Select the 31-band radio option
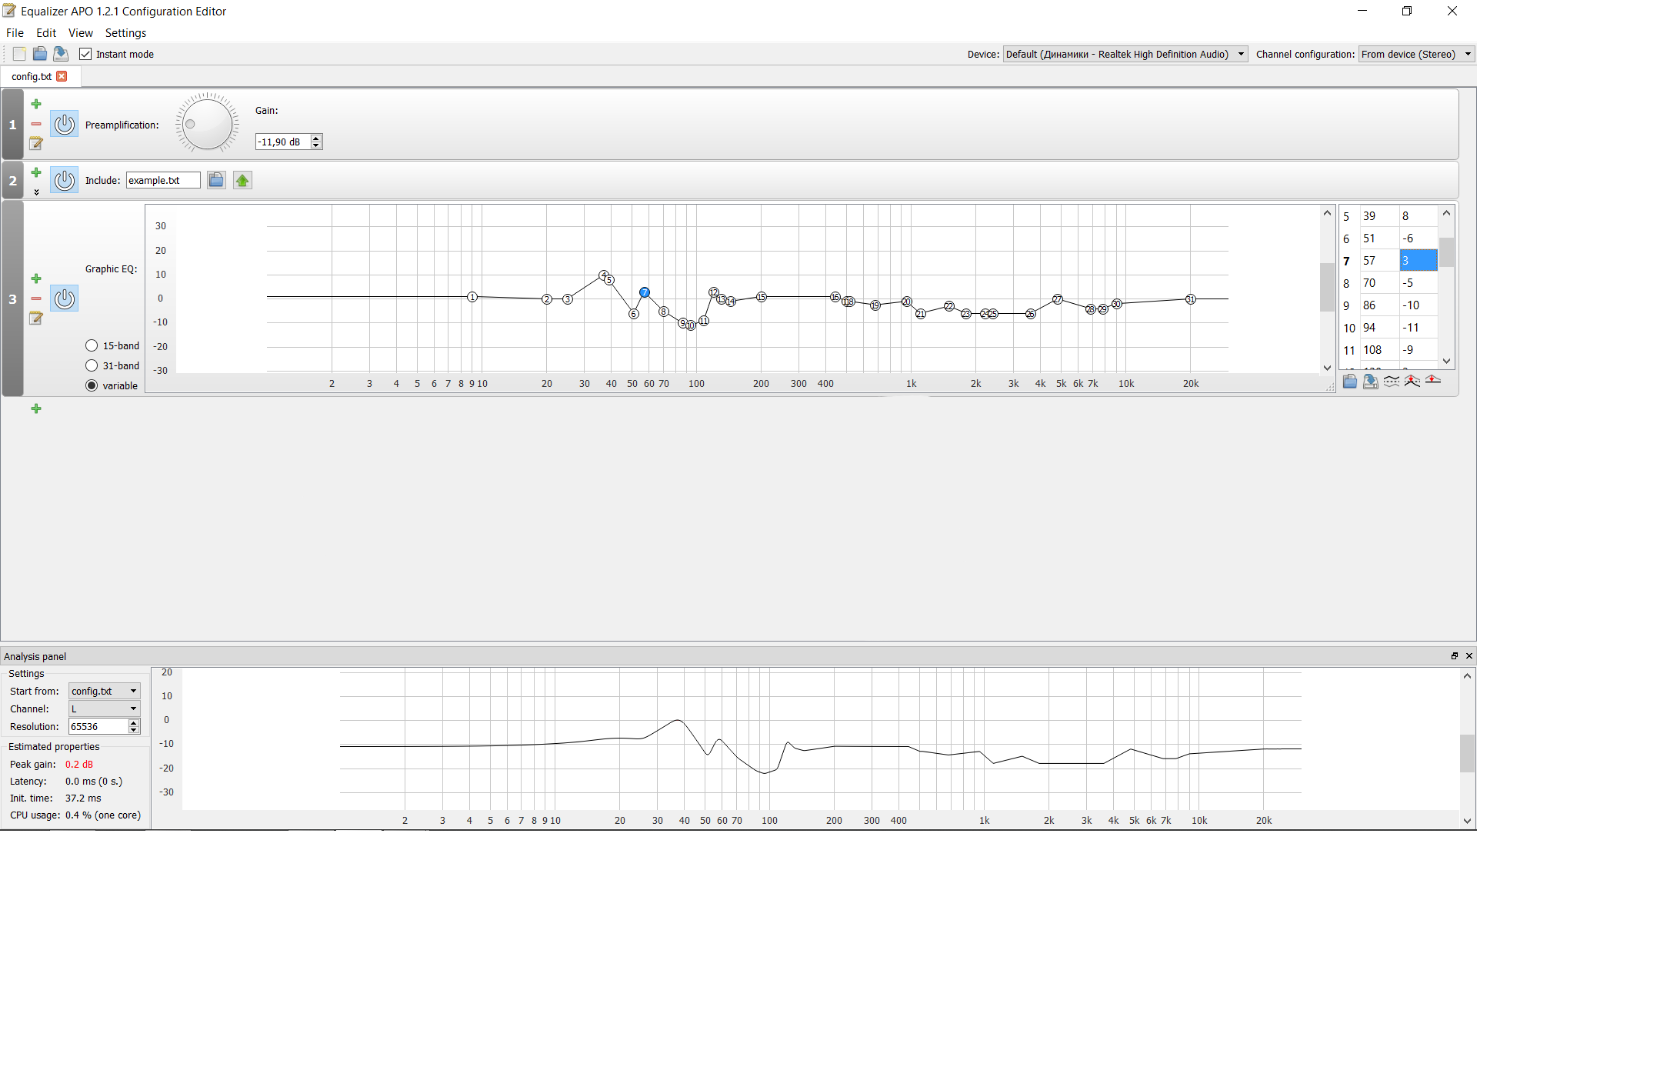This screenshot has height=1080, width=1677. tap(92, 366)
